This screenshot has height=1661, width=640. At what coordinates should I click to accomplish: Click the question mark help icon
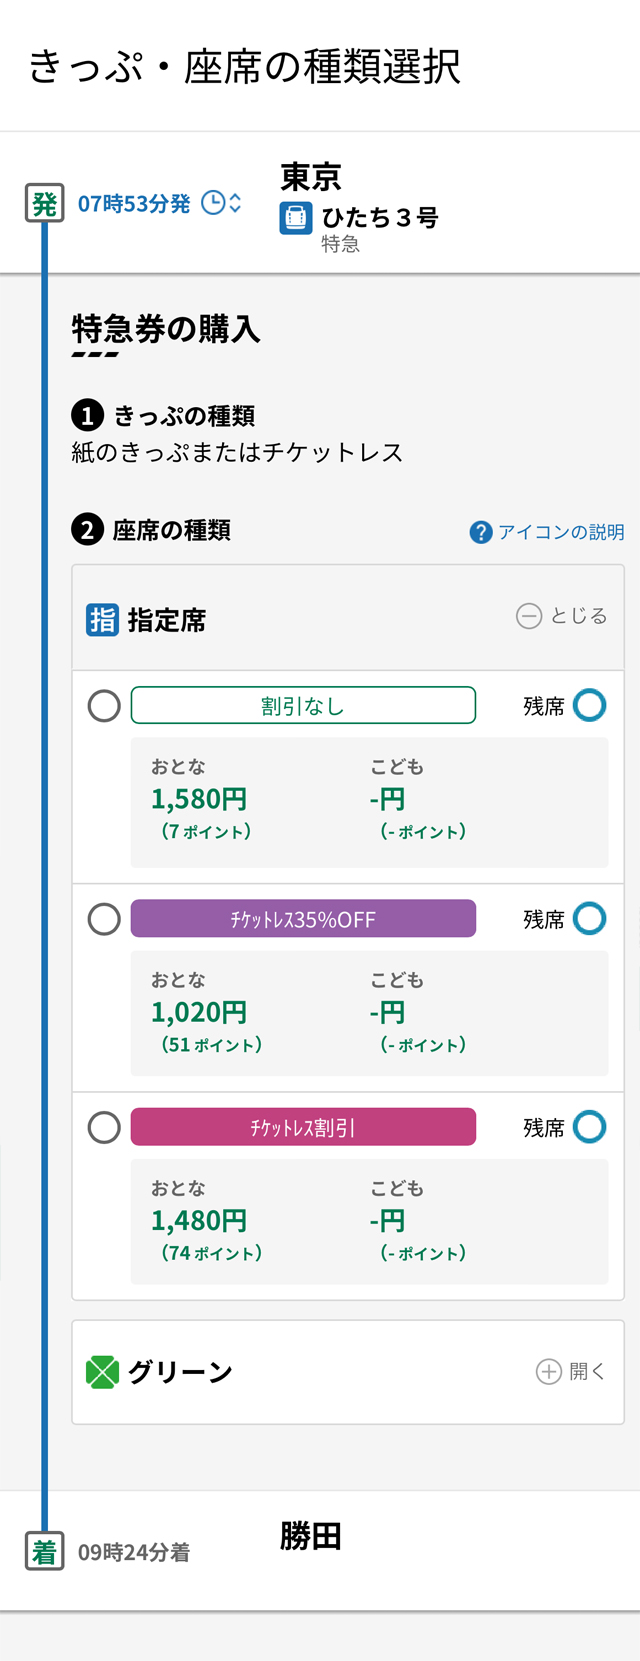coord(481,532)
